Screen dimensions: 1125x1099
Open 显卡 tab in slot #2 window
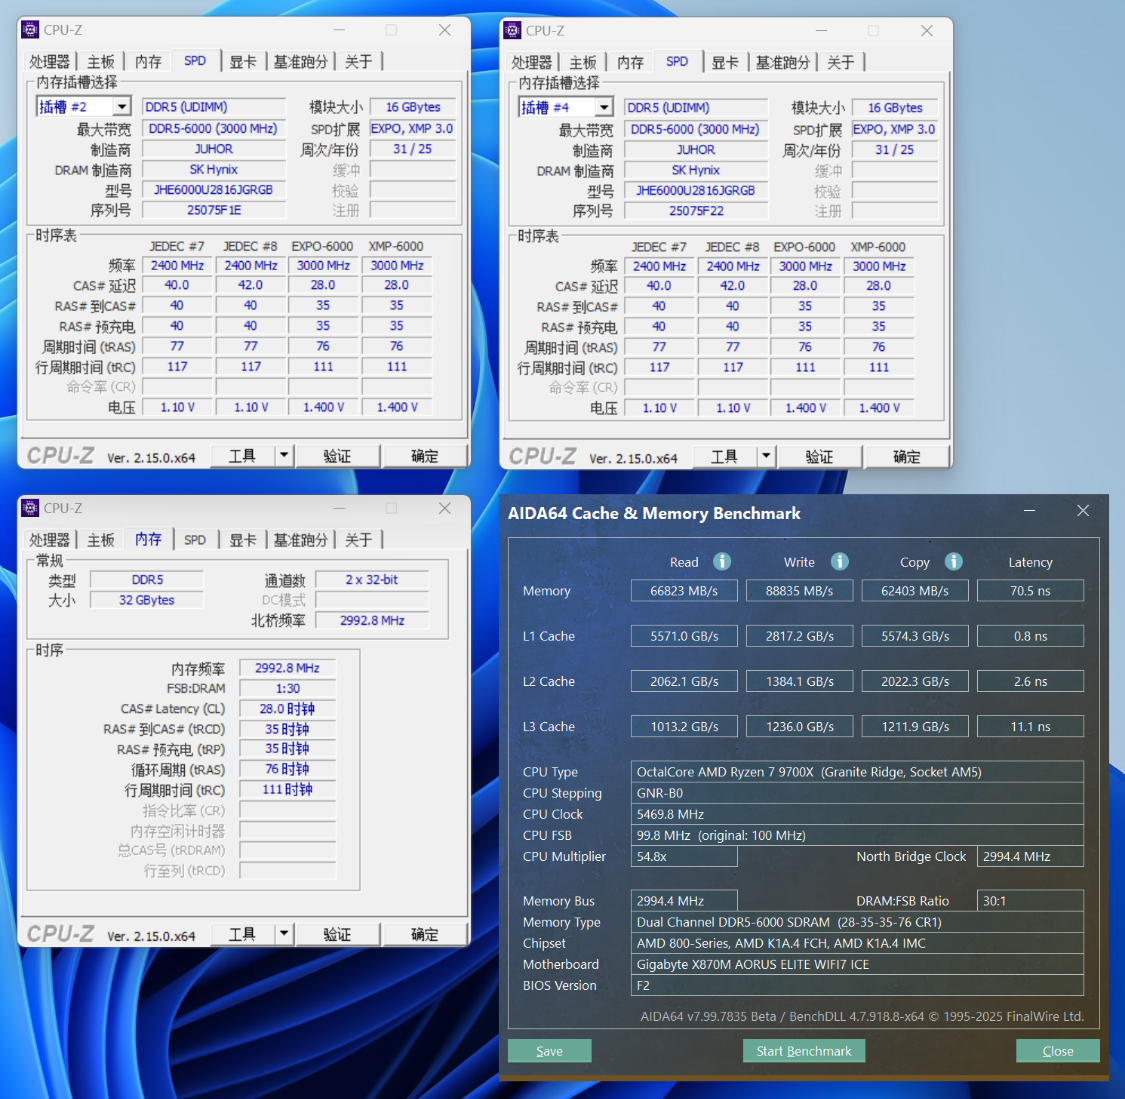tap(243, 62)
